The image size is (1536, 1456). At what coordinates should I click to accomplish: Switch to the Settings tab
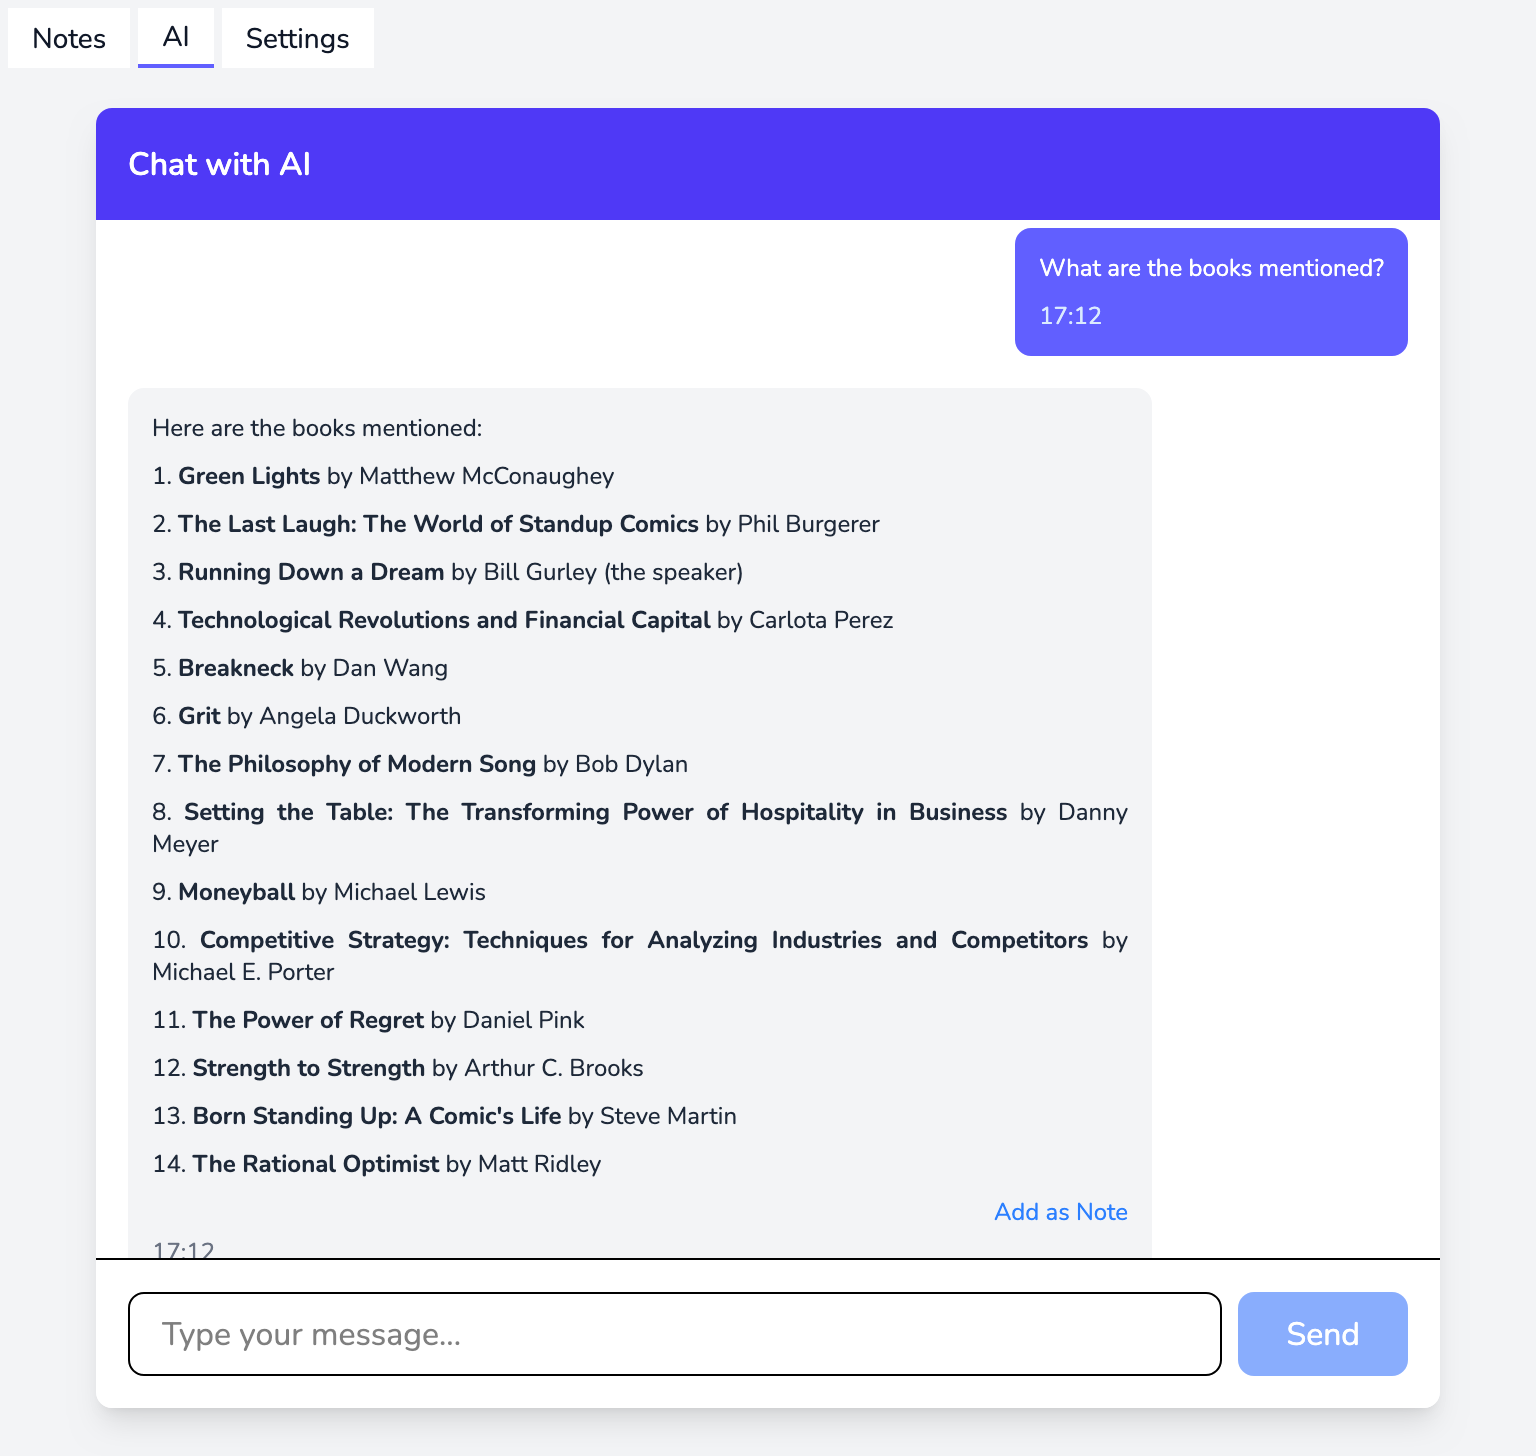(296, 38)
